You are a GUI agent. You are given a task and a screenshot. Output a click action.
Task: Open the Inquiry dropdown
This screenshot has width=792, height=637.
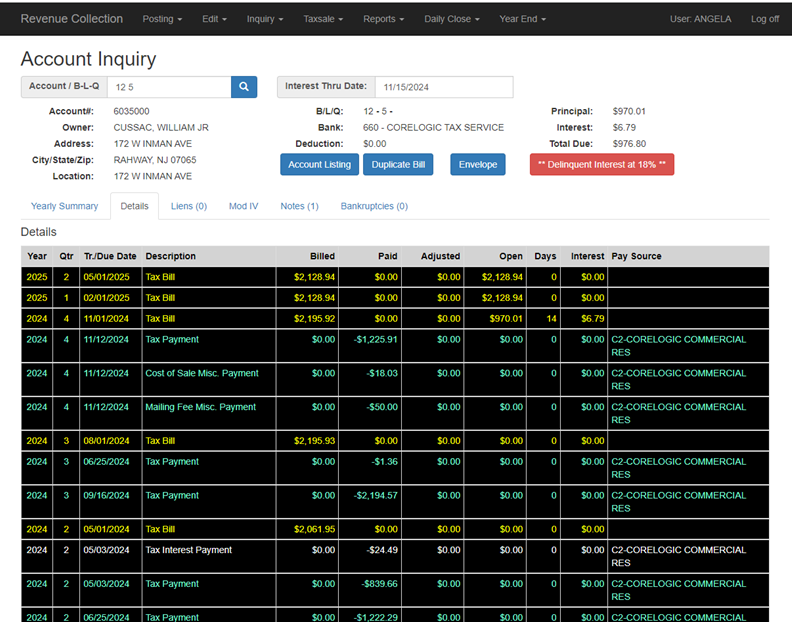pos(265,19)
